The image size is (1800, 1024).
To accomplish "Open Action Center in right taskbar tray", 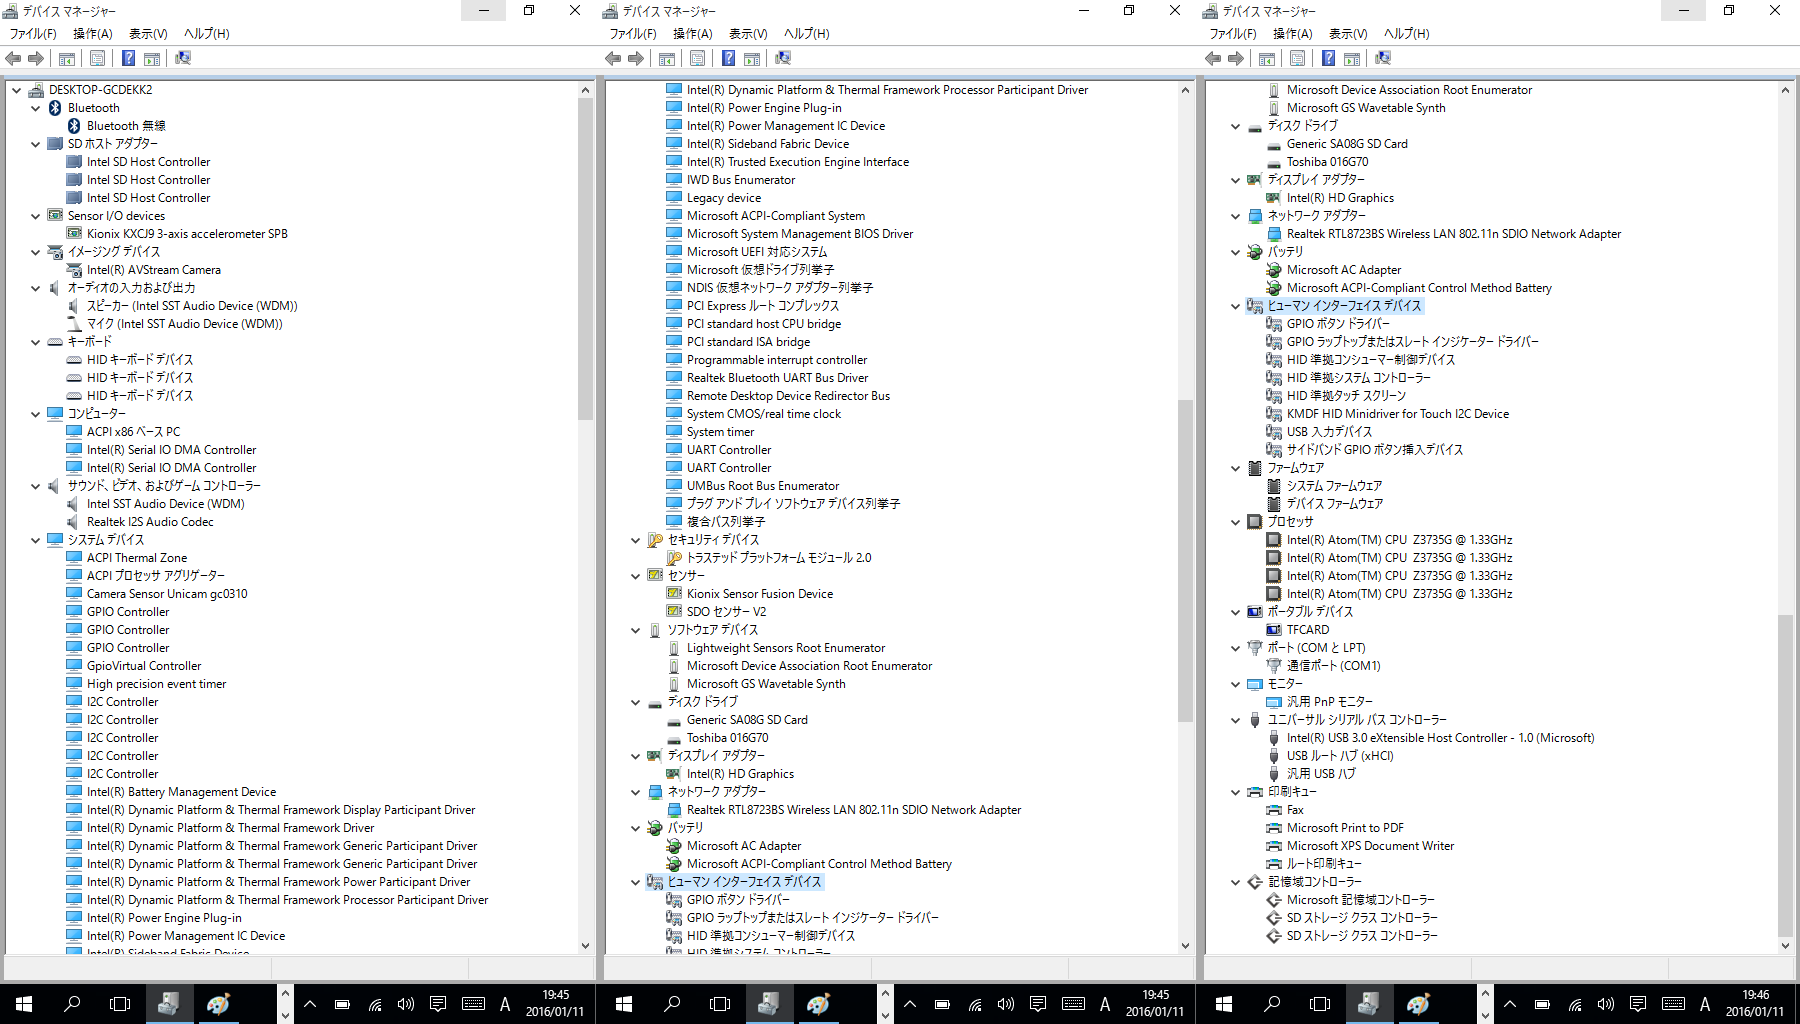I will tap(1637, 1004).
